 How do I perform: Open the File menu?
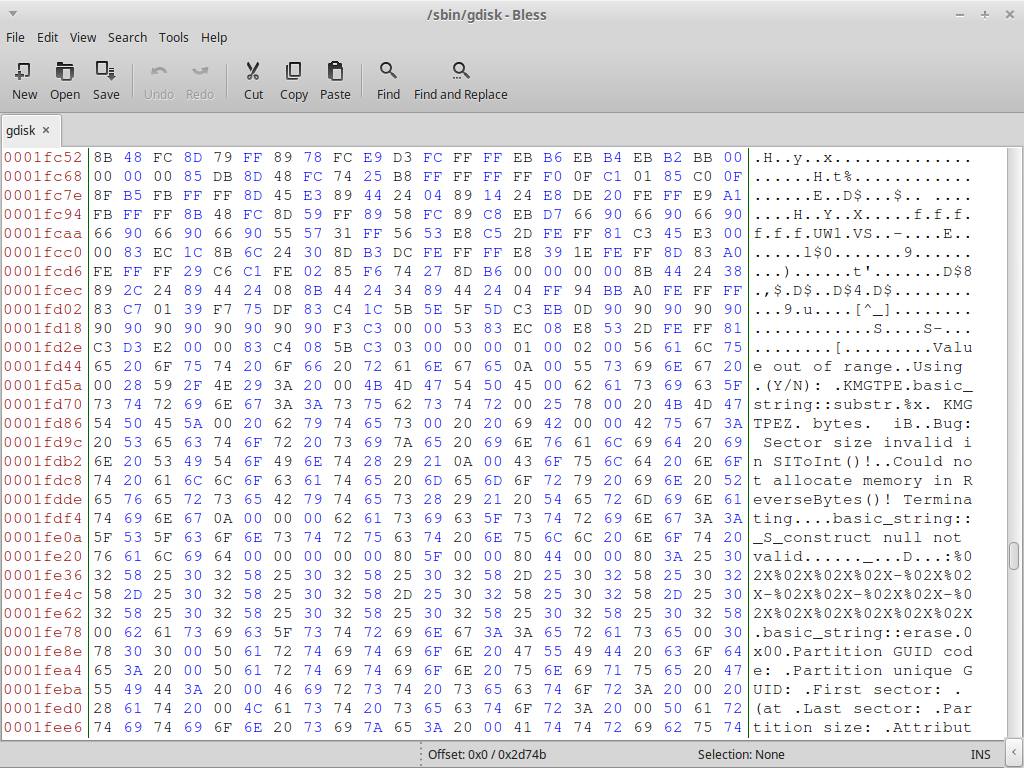click(x=15, y=37)
